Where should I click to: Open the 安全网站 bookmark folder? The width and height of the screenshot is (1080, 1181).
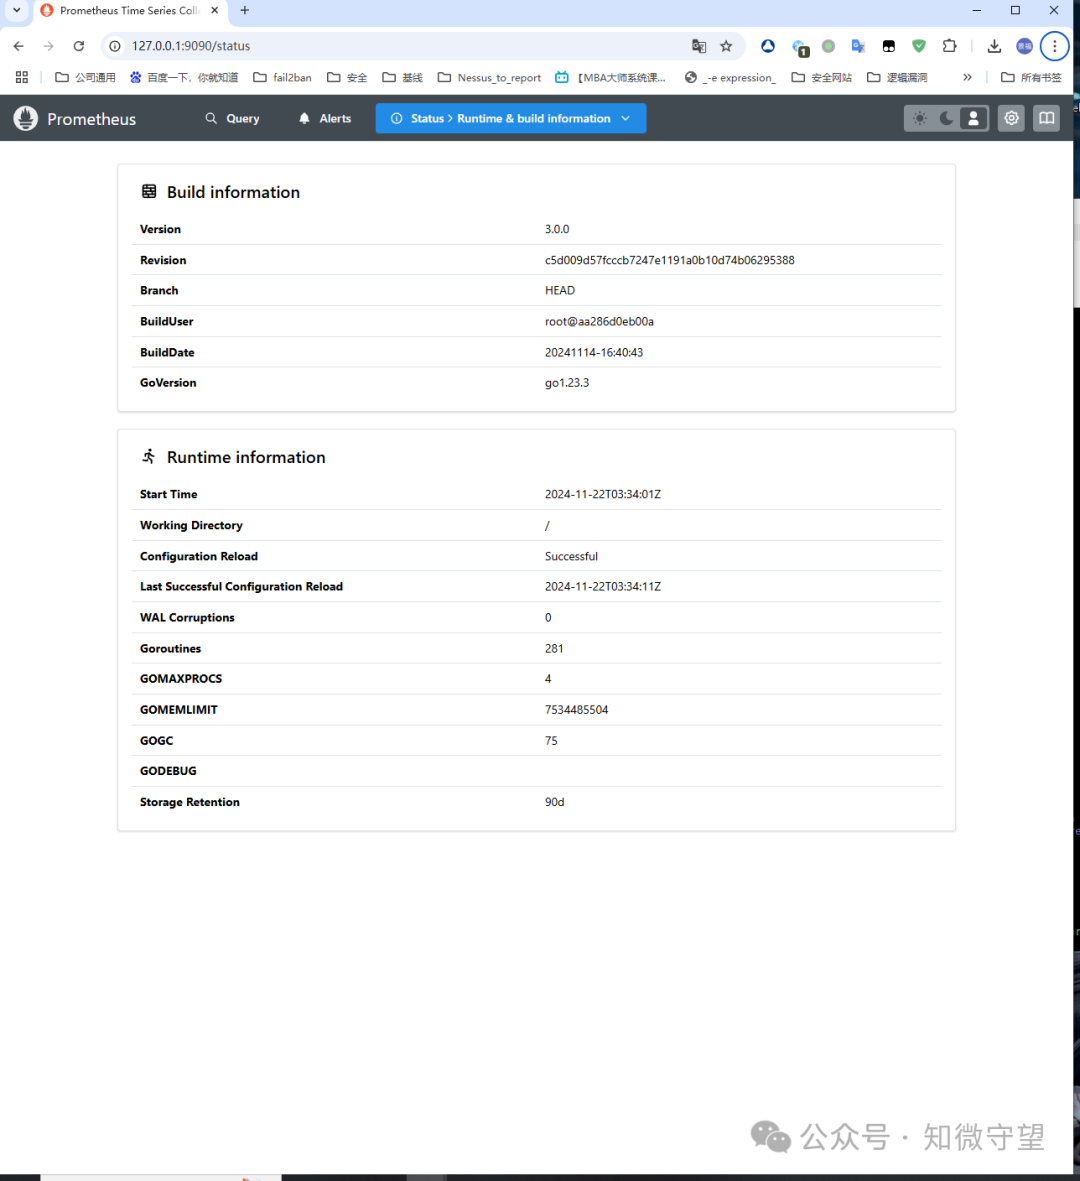pyautogui.click(x=822, y=77)
